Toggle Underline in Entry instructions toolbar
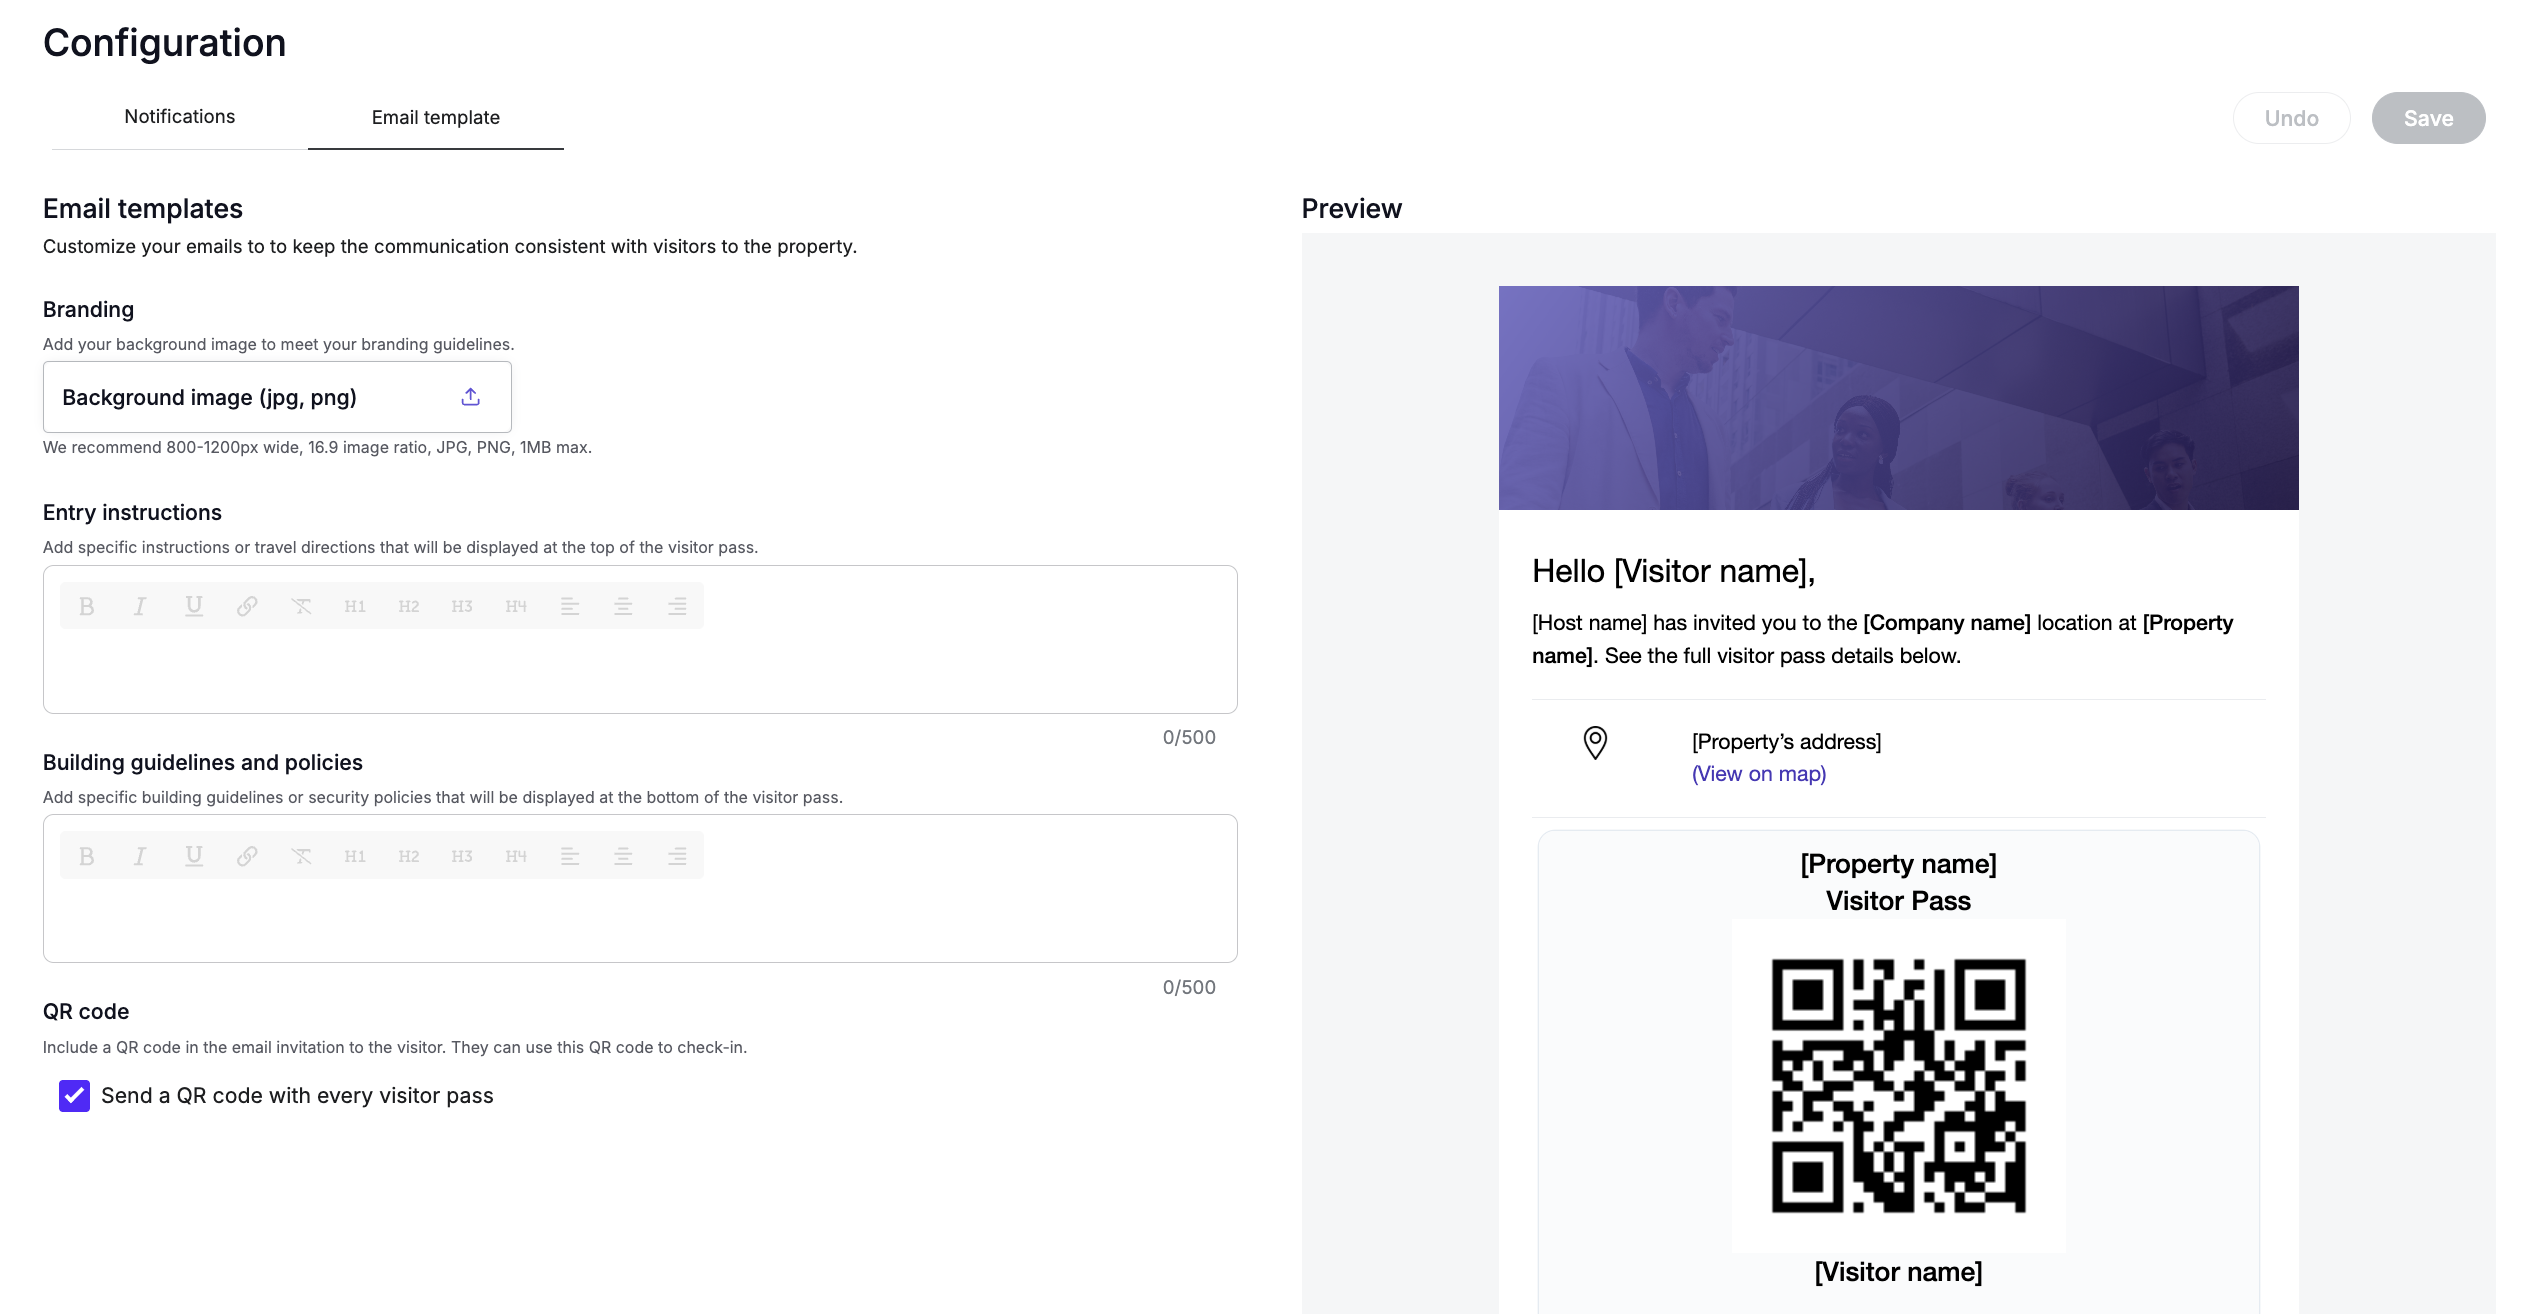Screen dimensions: 2524x1314 (x=194, y=606)
